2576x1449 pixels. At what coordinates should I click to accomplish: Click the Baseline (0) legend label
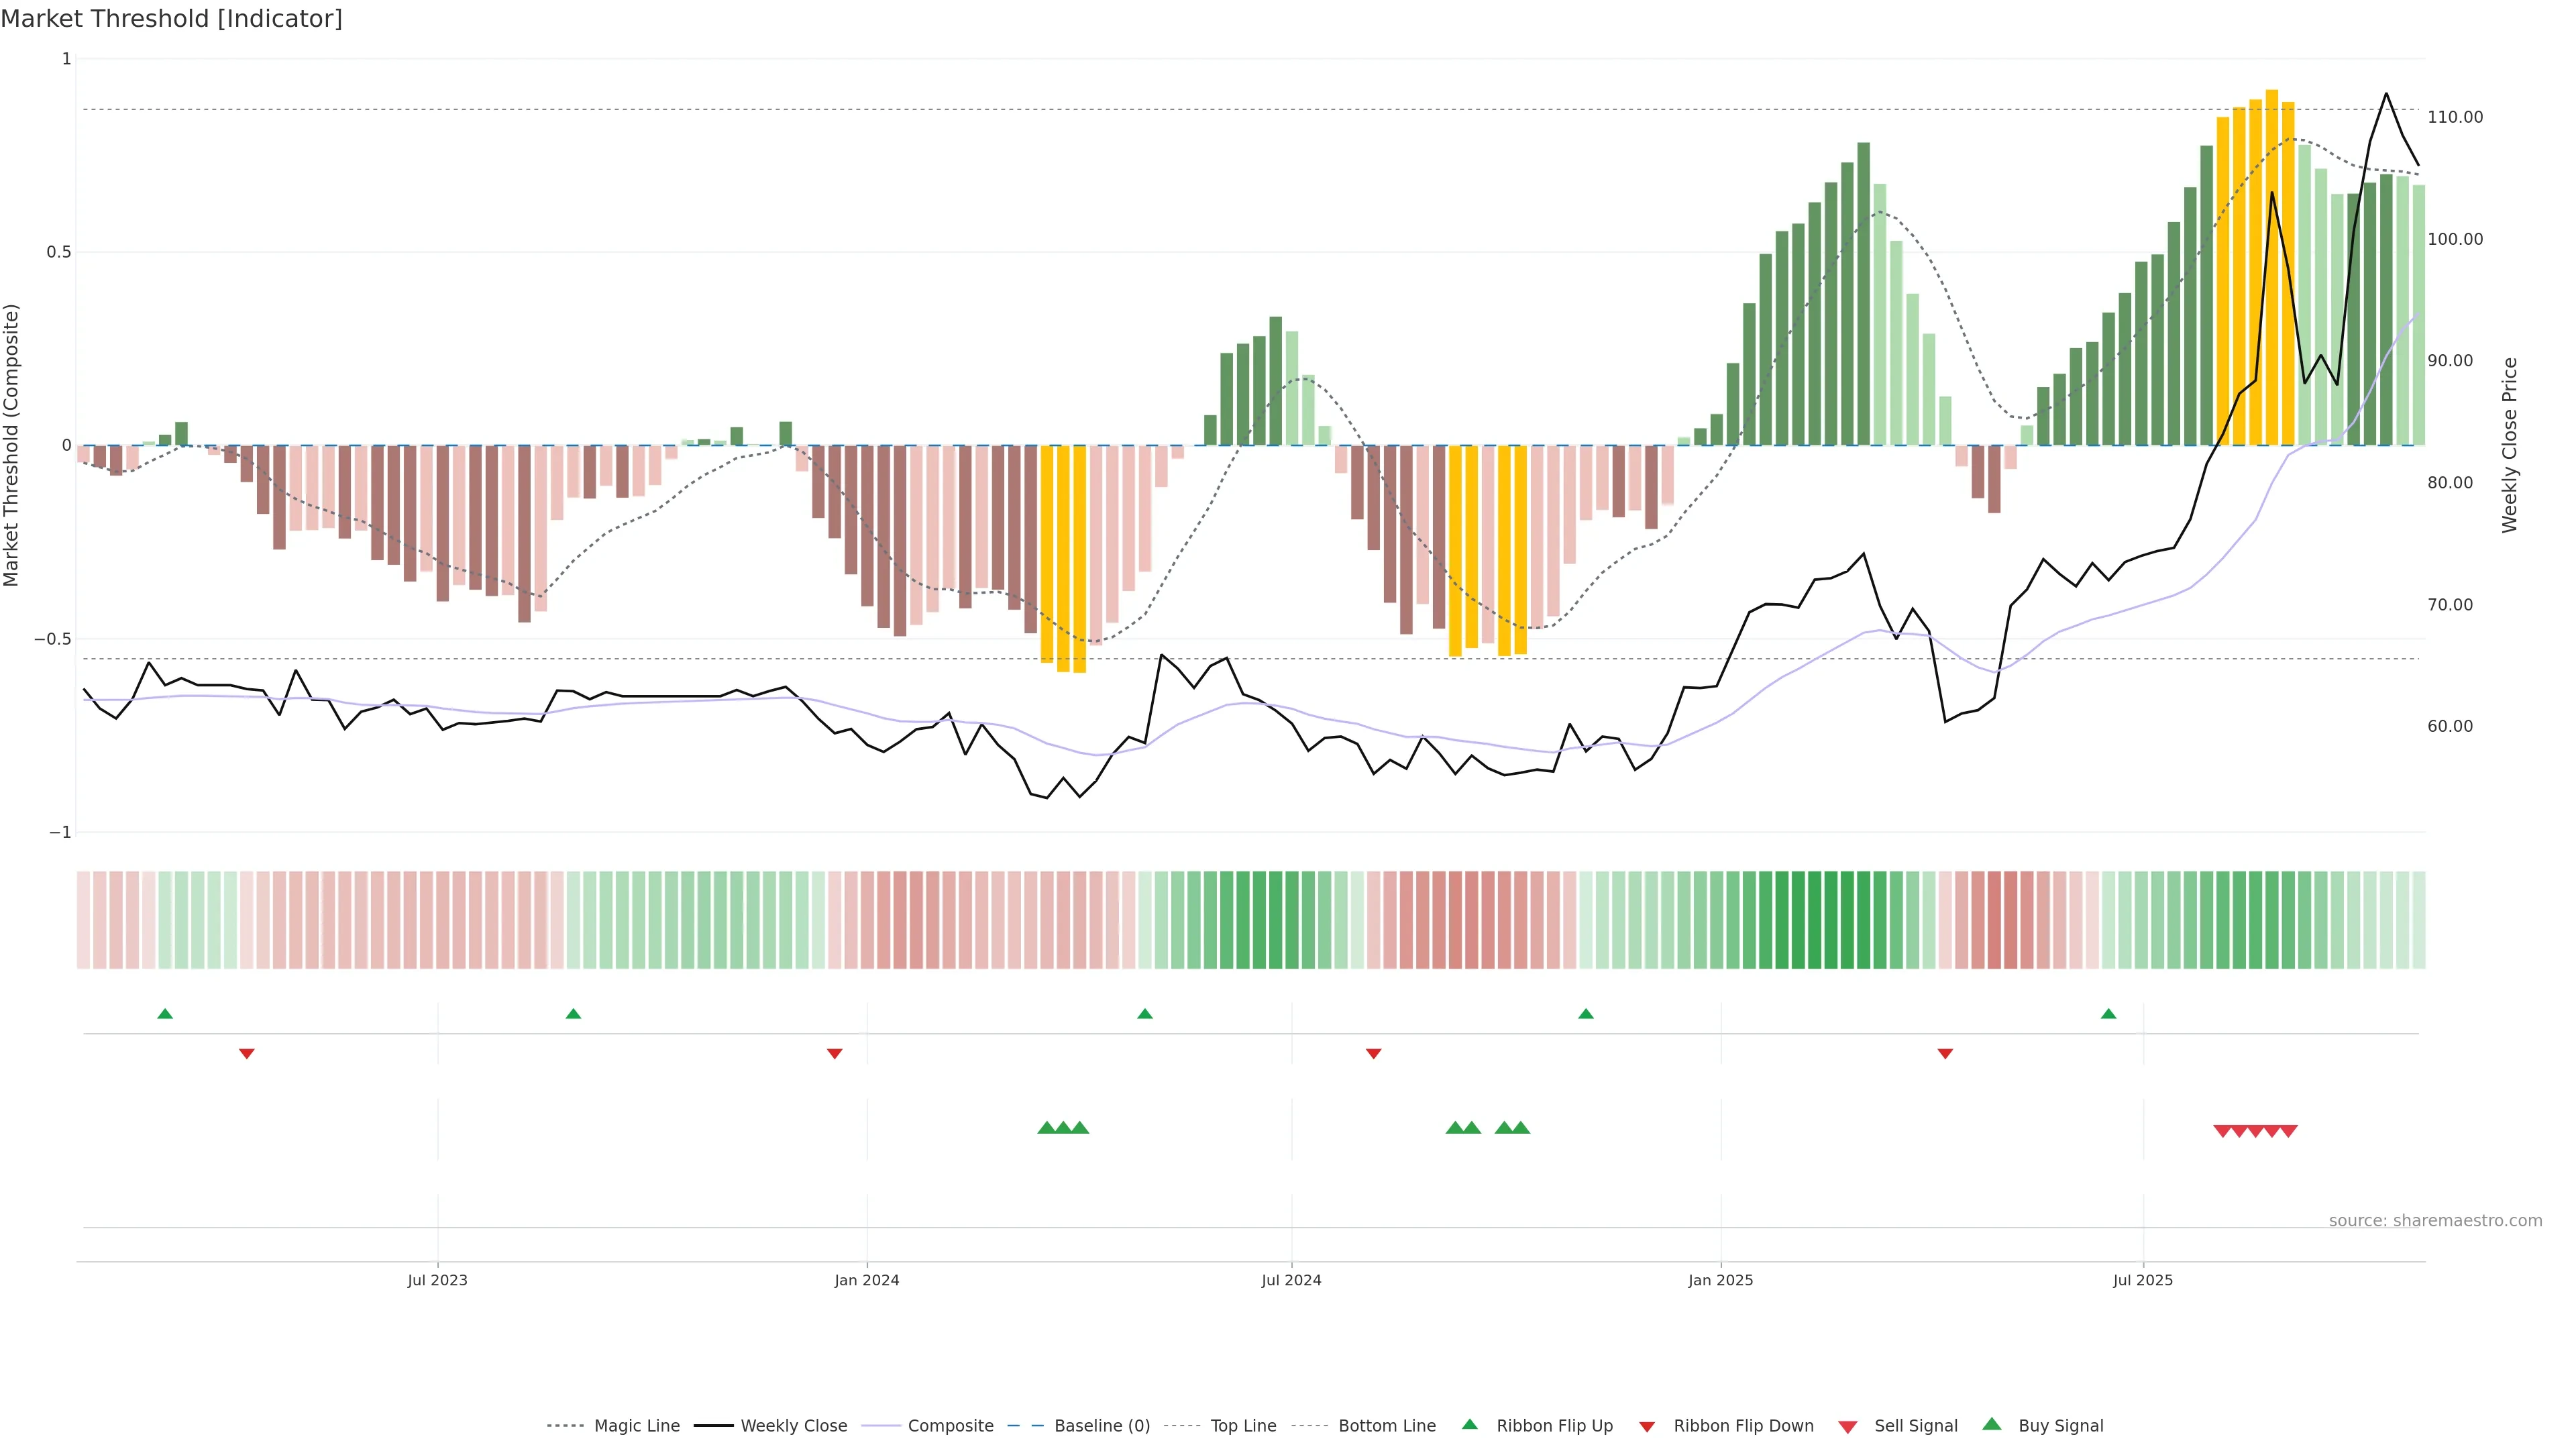pos(1102,1426)
